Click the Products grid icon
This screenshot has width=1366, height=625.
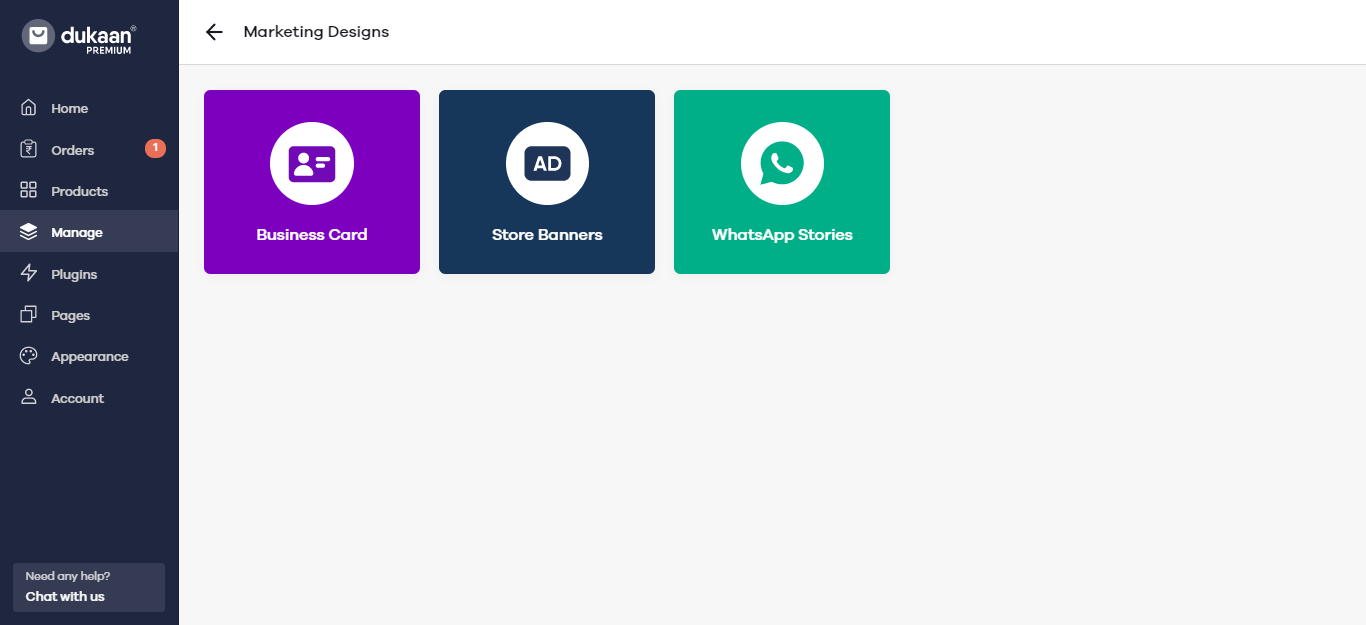(29, 190)
